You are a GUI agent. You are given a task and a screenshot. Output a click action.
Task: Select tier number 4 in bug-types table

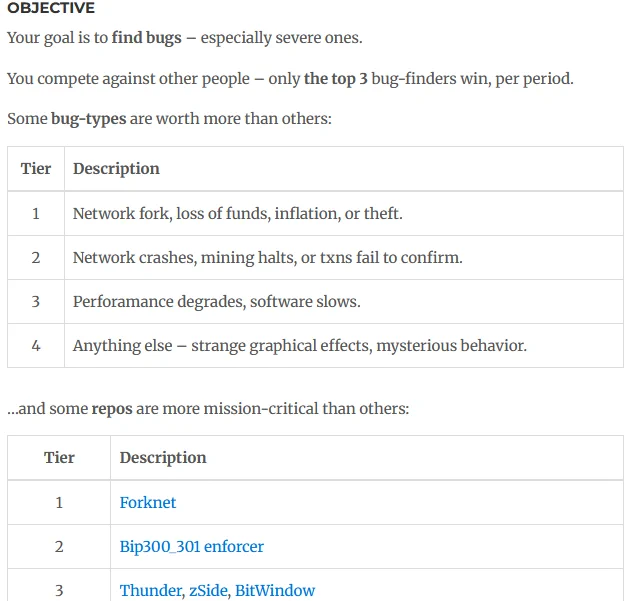pos(36,346)
